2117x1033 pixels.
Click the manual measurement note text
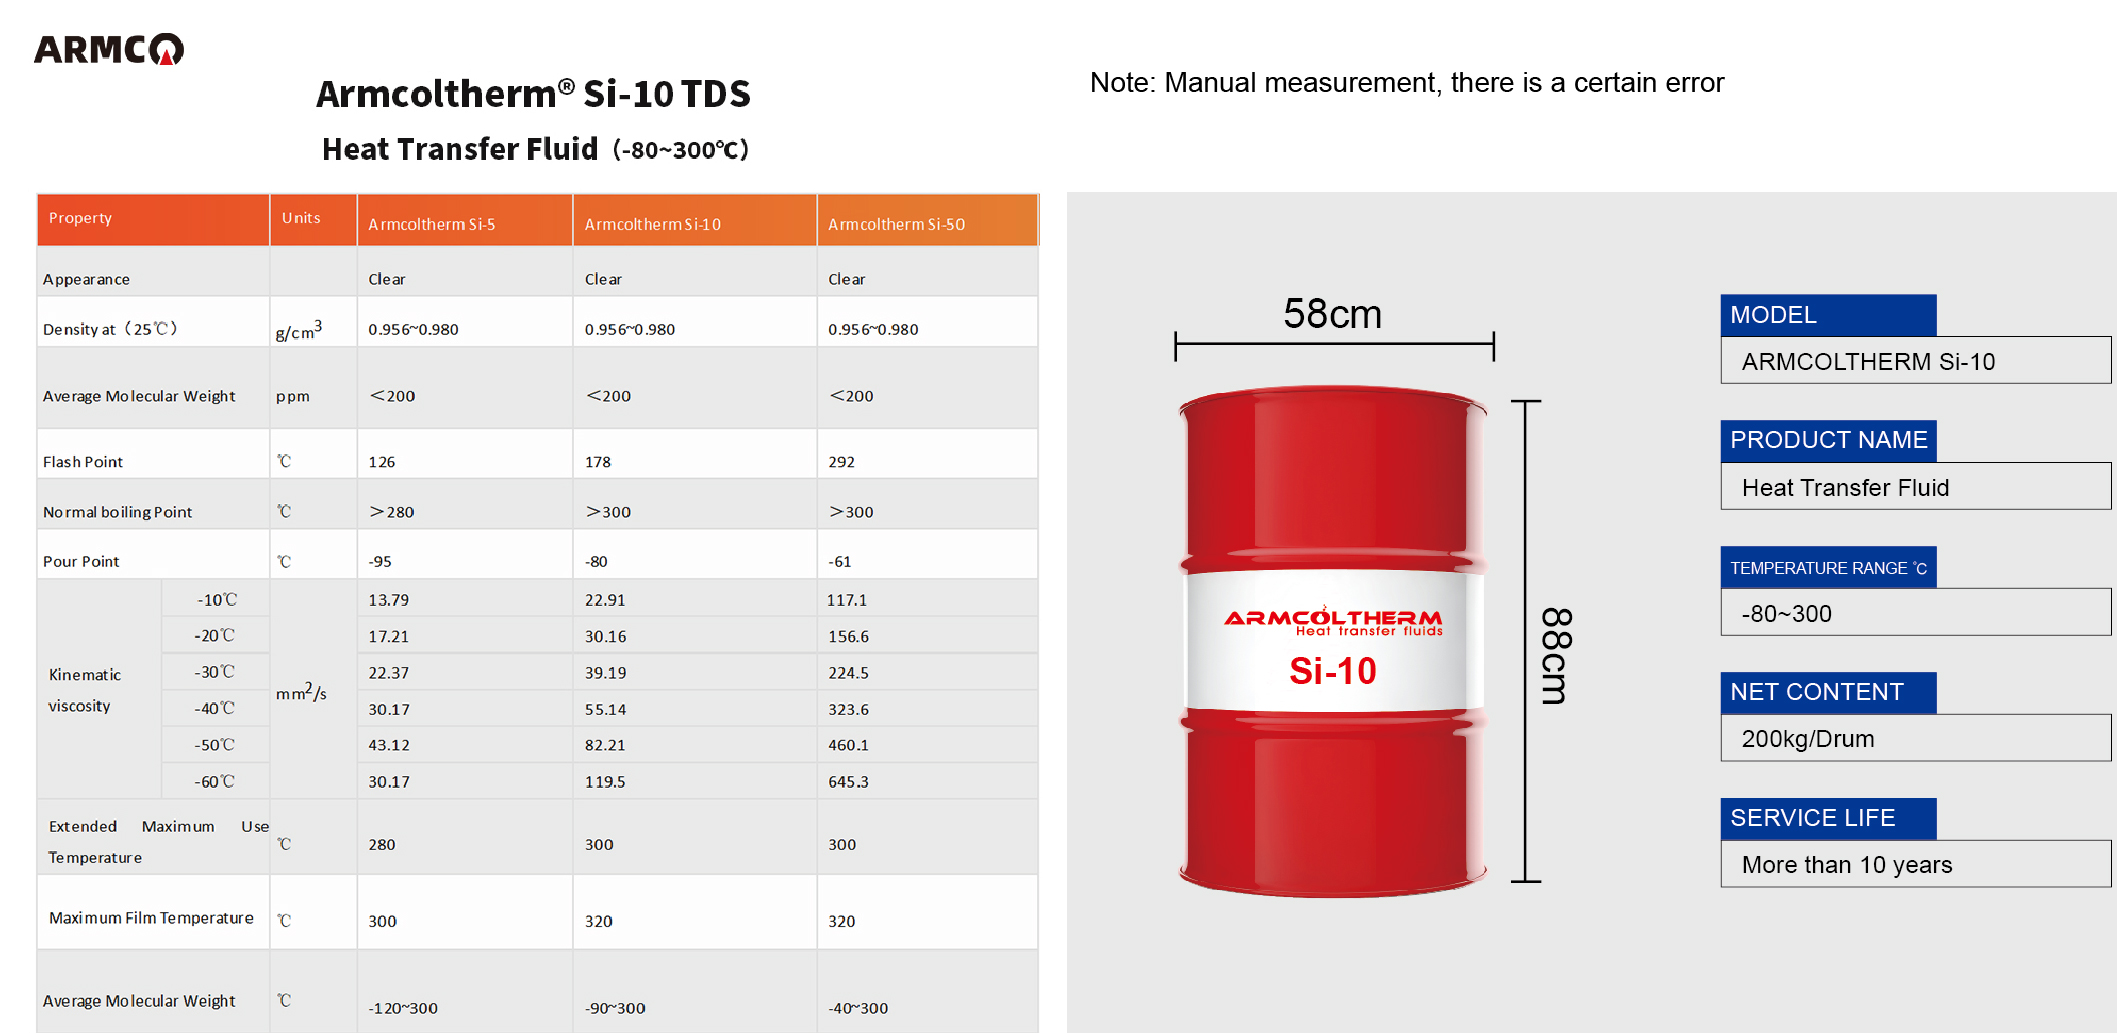1407,82
